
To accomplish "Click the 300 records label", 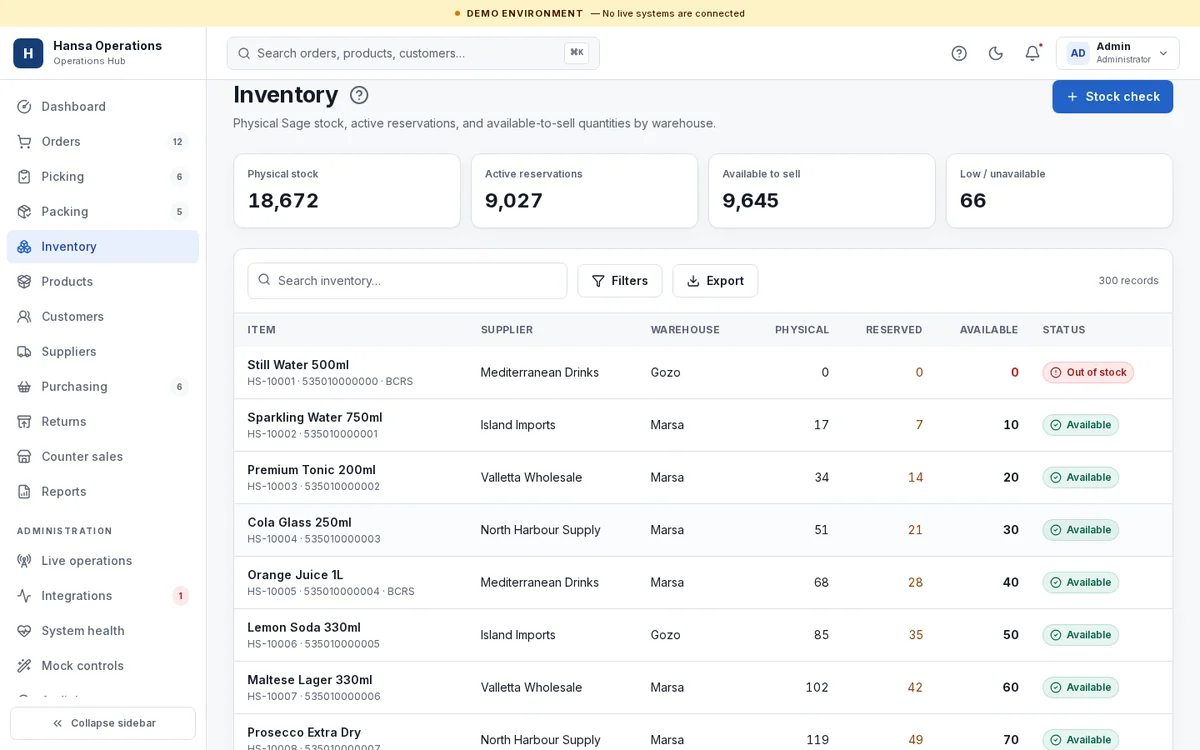I will (1128, 281).
